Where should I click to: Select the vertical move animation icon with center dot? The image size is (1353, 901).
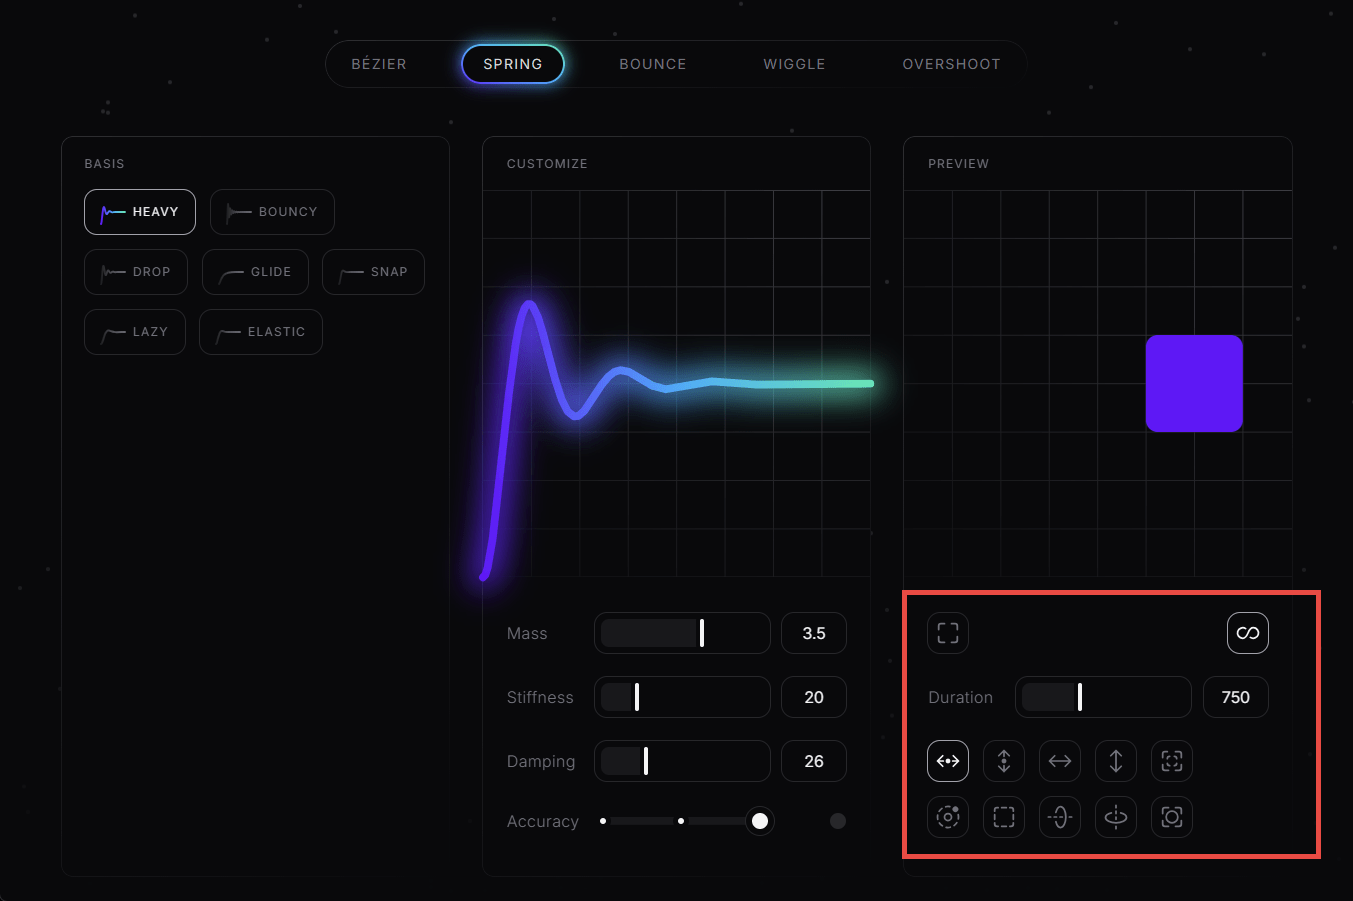pyautogui.click(x=1003, y=761)
